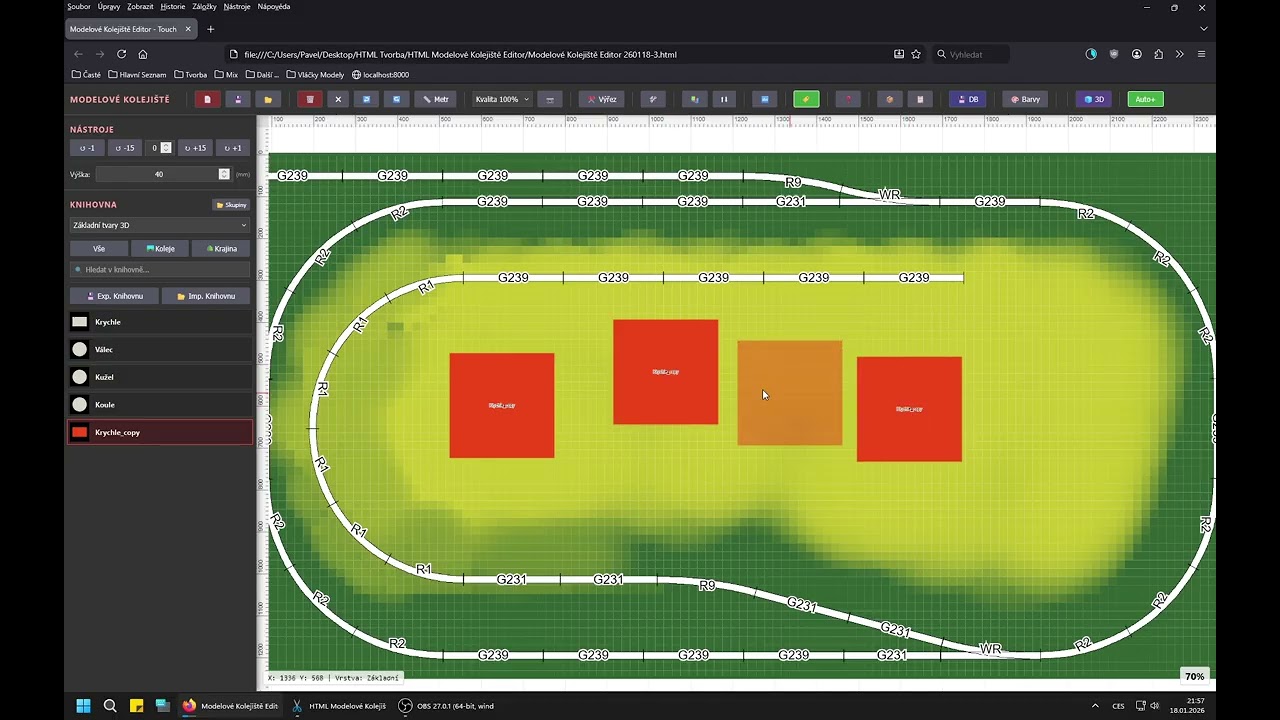Click the Výška stepper arrows
Viewport: 1280px width, 720px height.
[224, 174]
